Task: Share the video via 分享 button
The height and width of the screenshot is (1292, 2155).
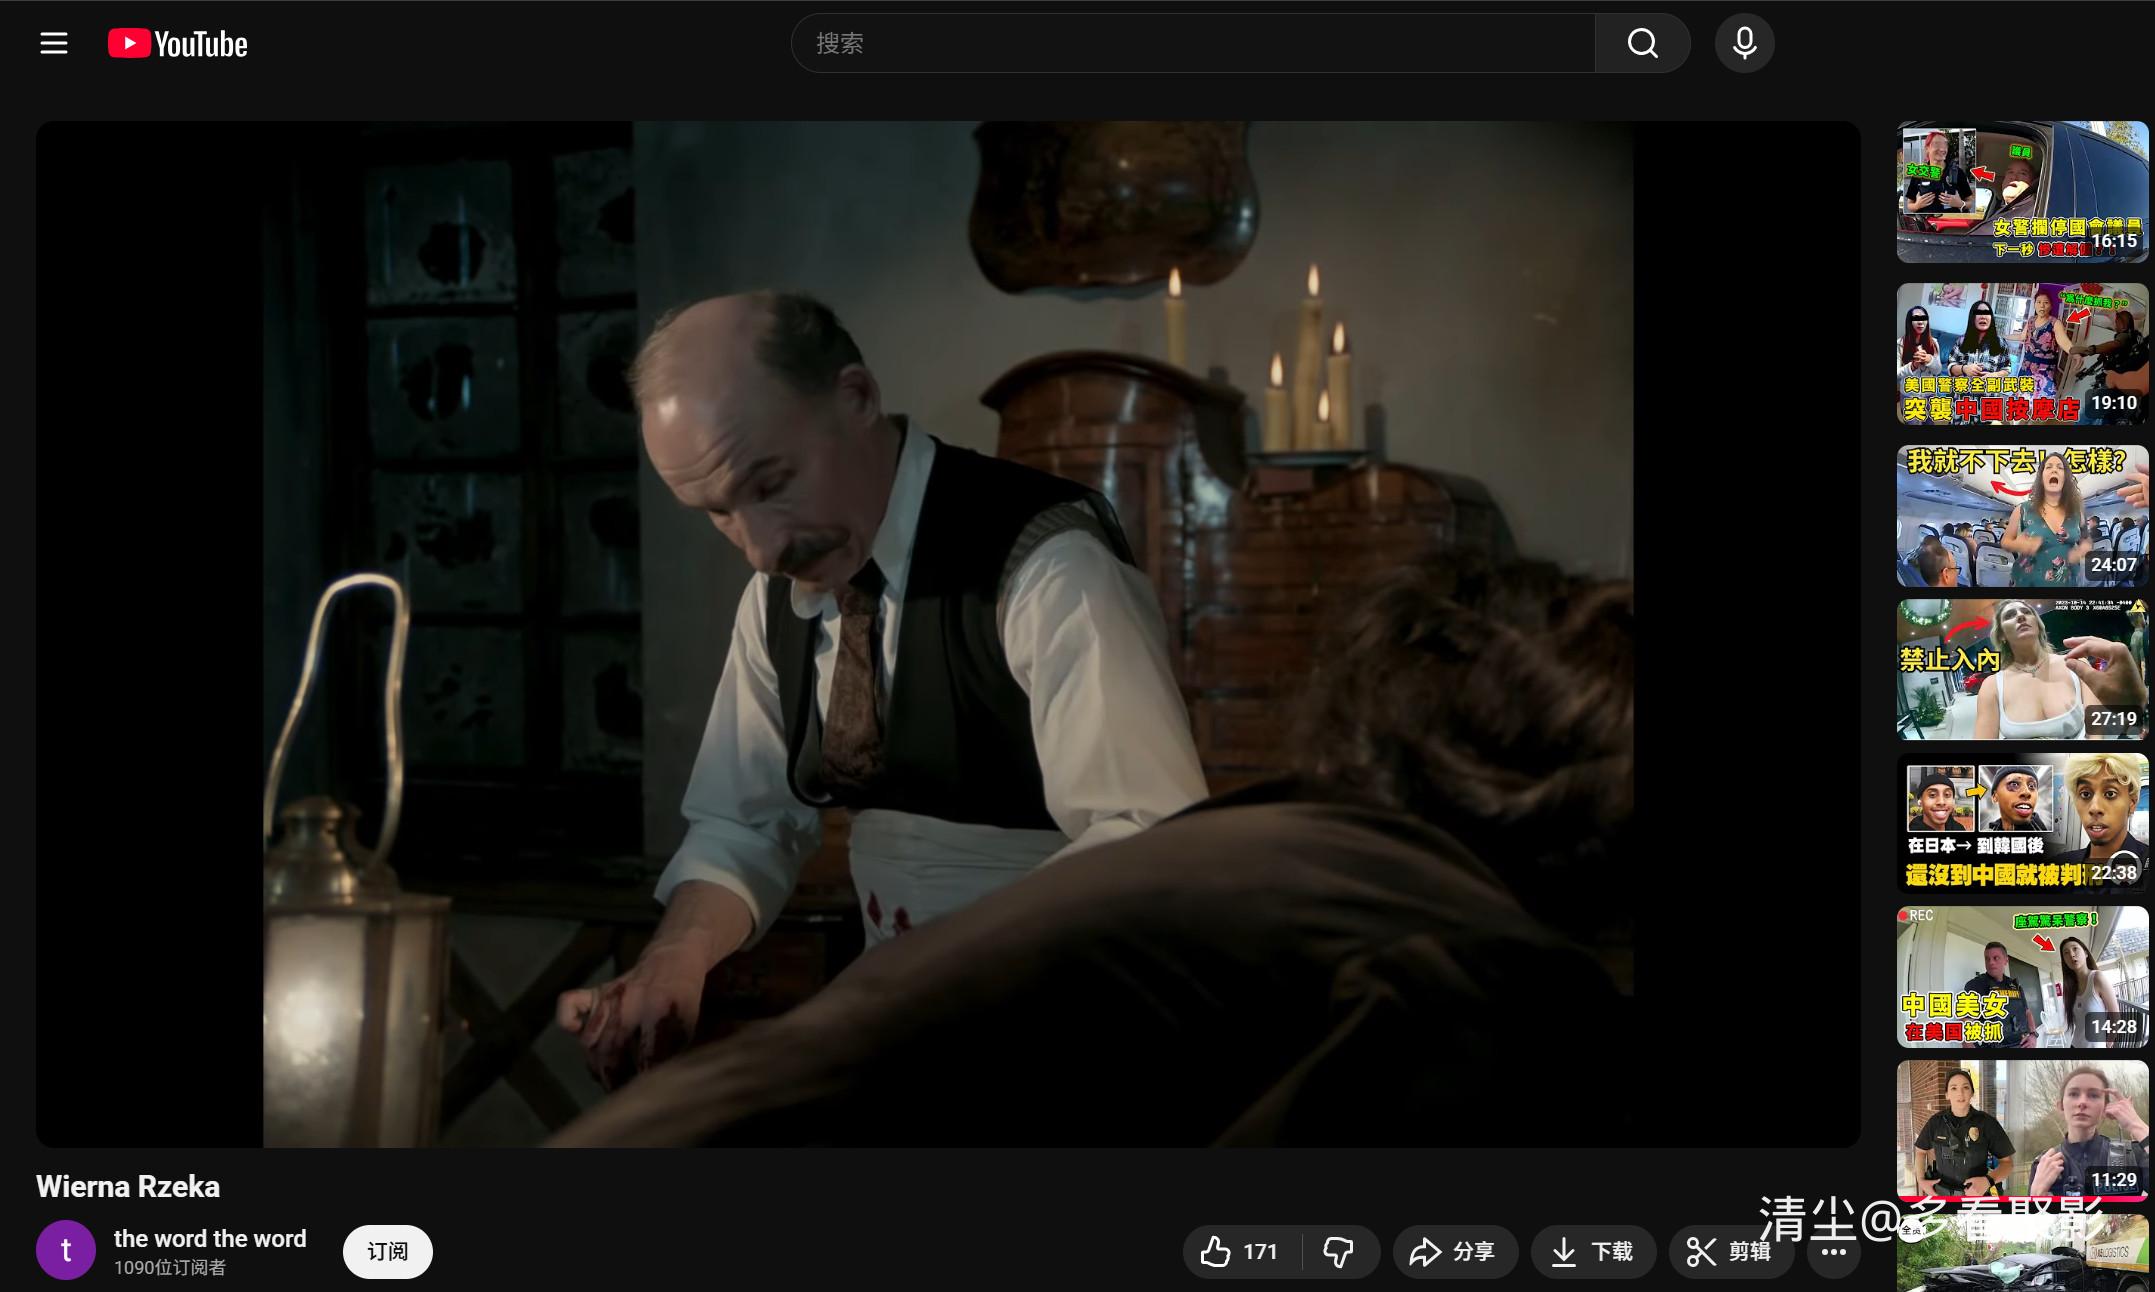Action: point(1453,1251)
